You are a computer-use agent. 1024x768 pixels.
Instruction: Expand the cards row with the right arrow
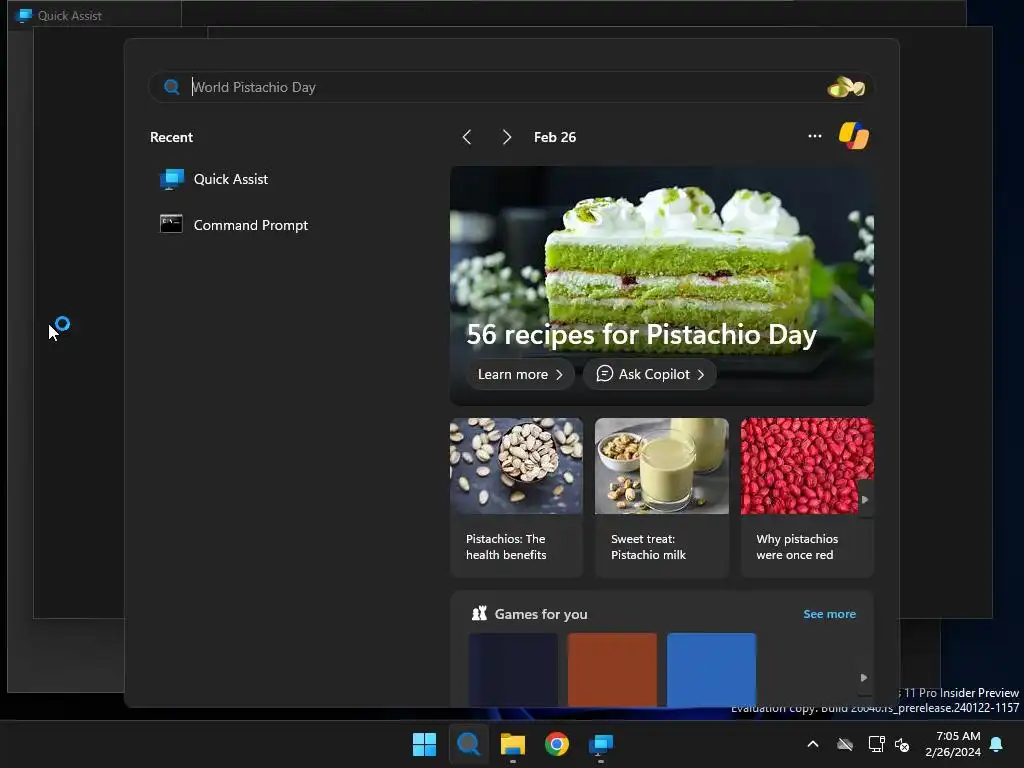[x=865, y=499]
